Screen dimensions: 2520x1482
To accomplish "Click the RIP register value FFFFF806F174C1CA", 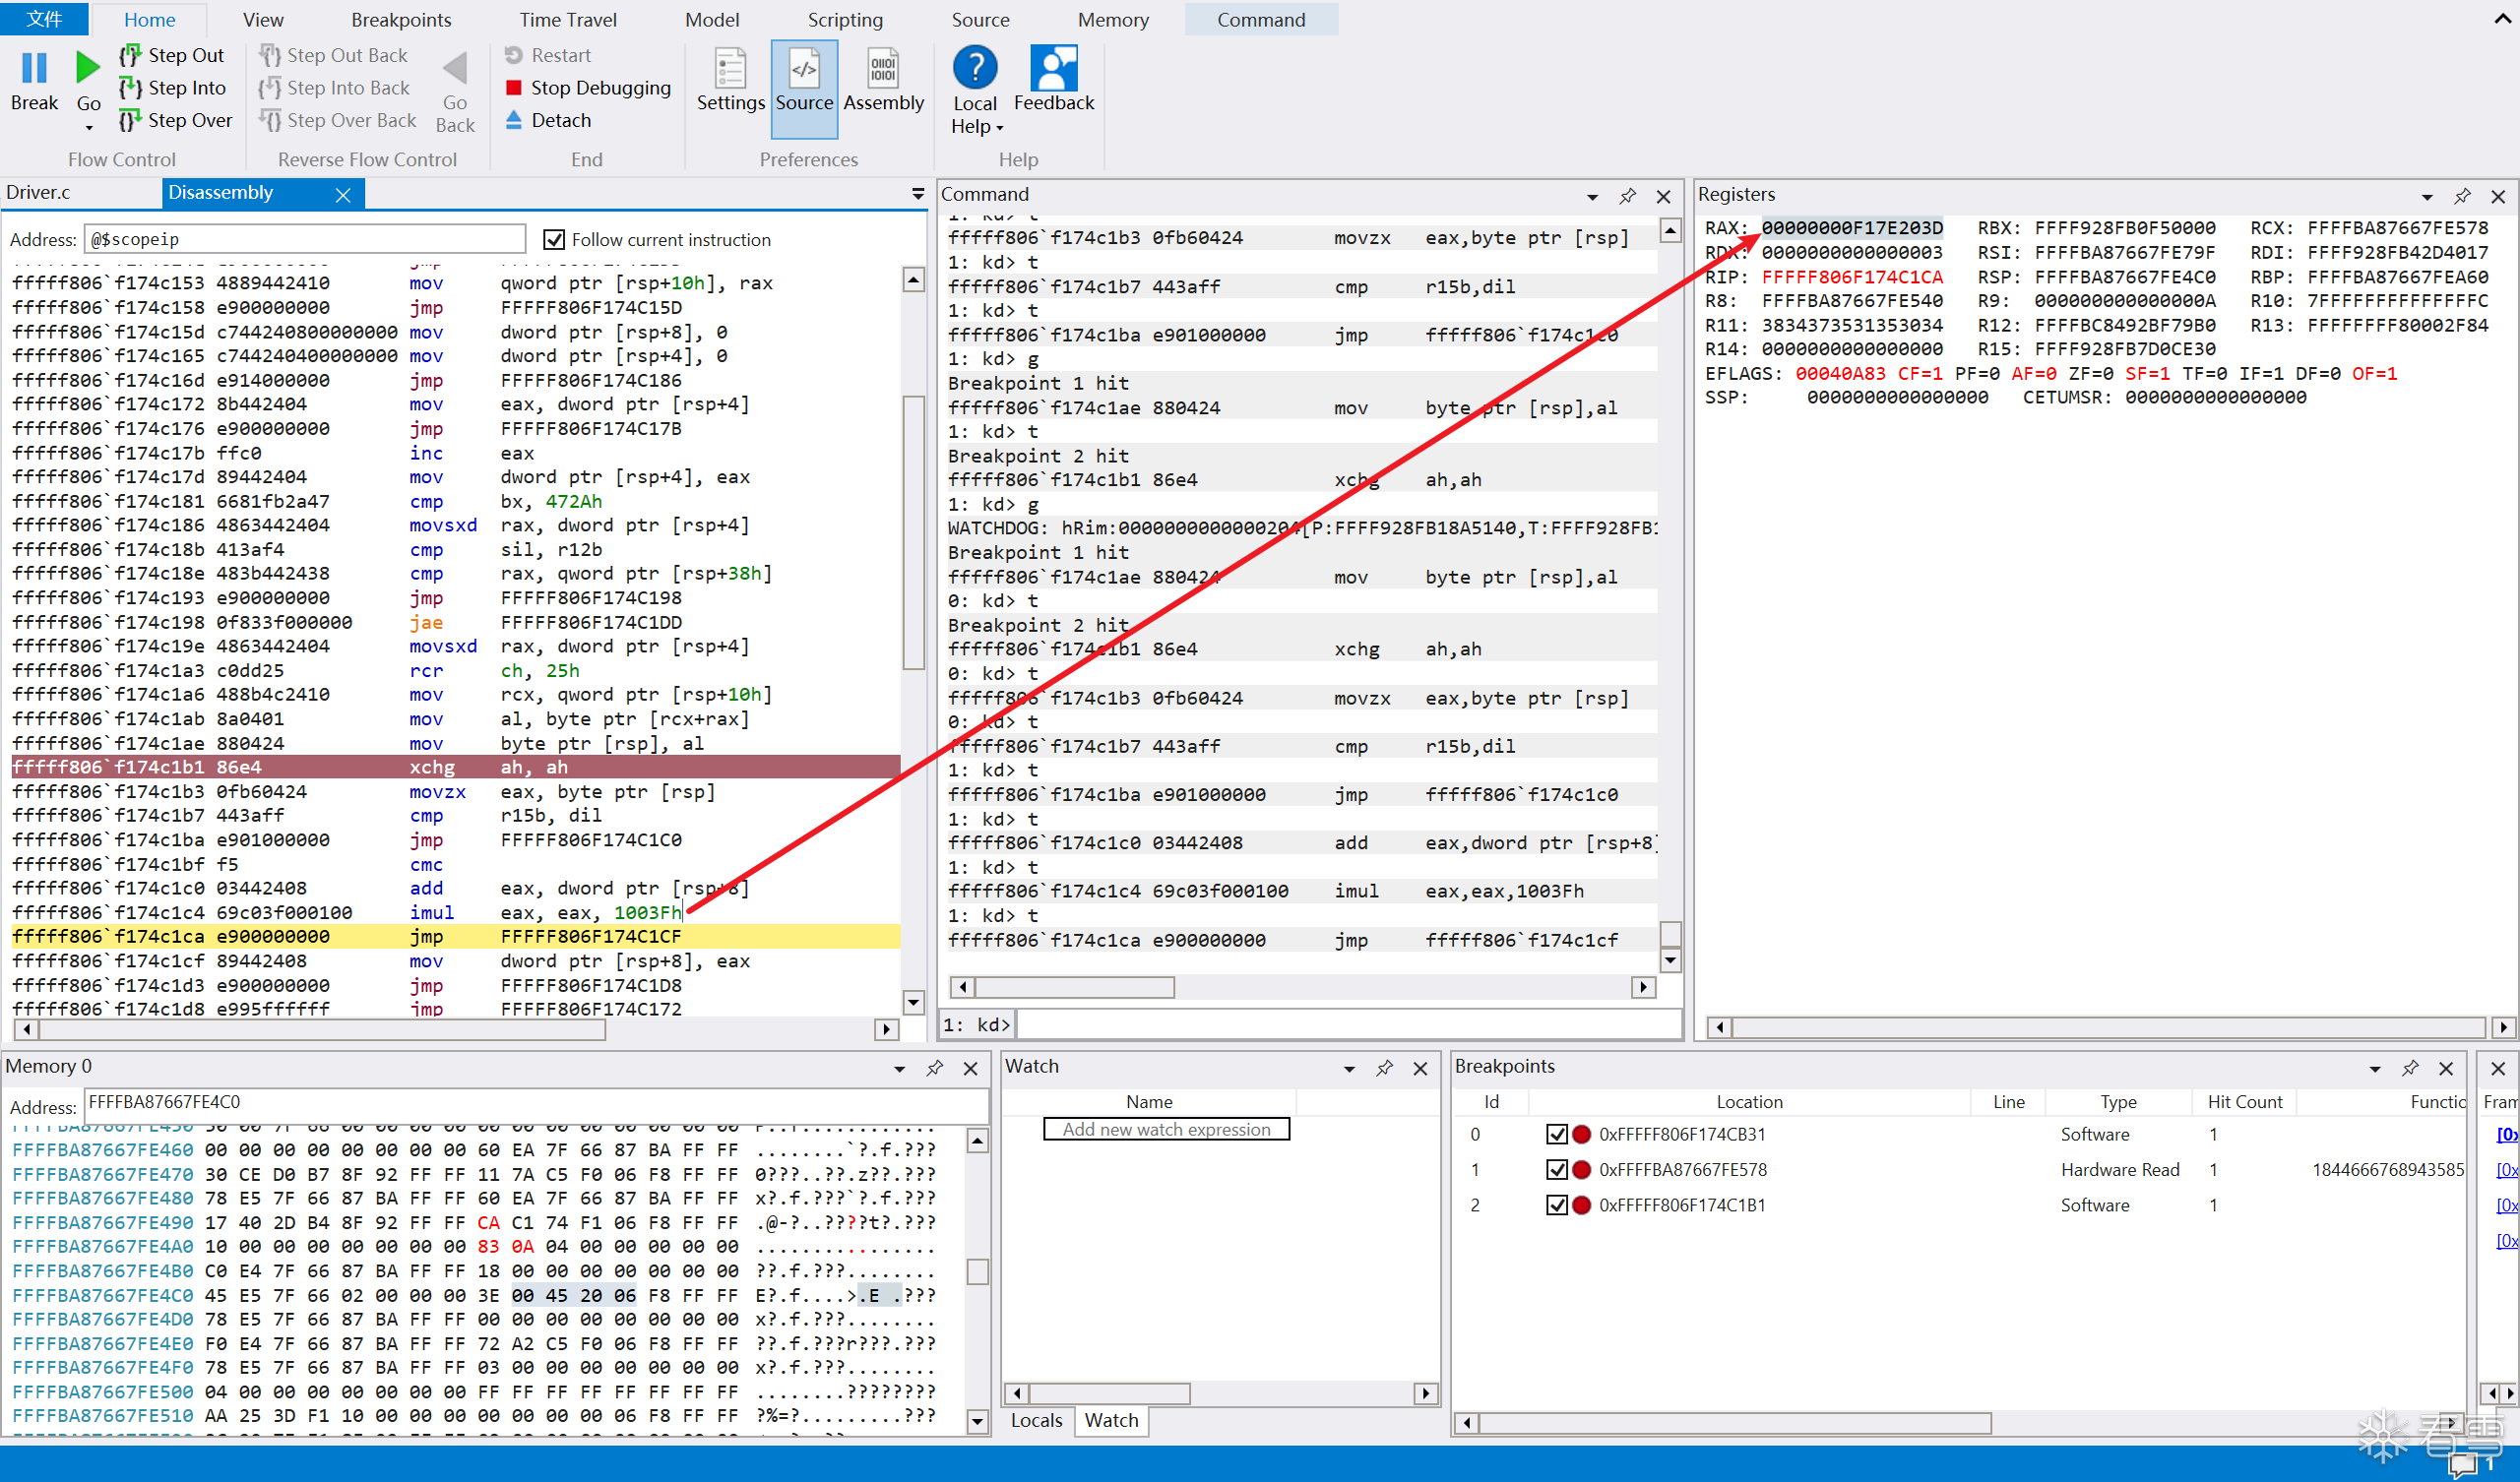I will click(x=1851, y=277).
